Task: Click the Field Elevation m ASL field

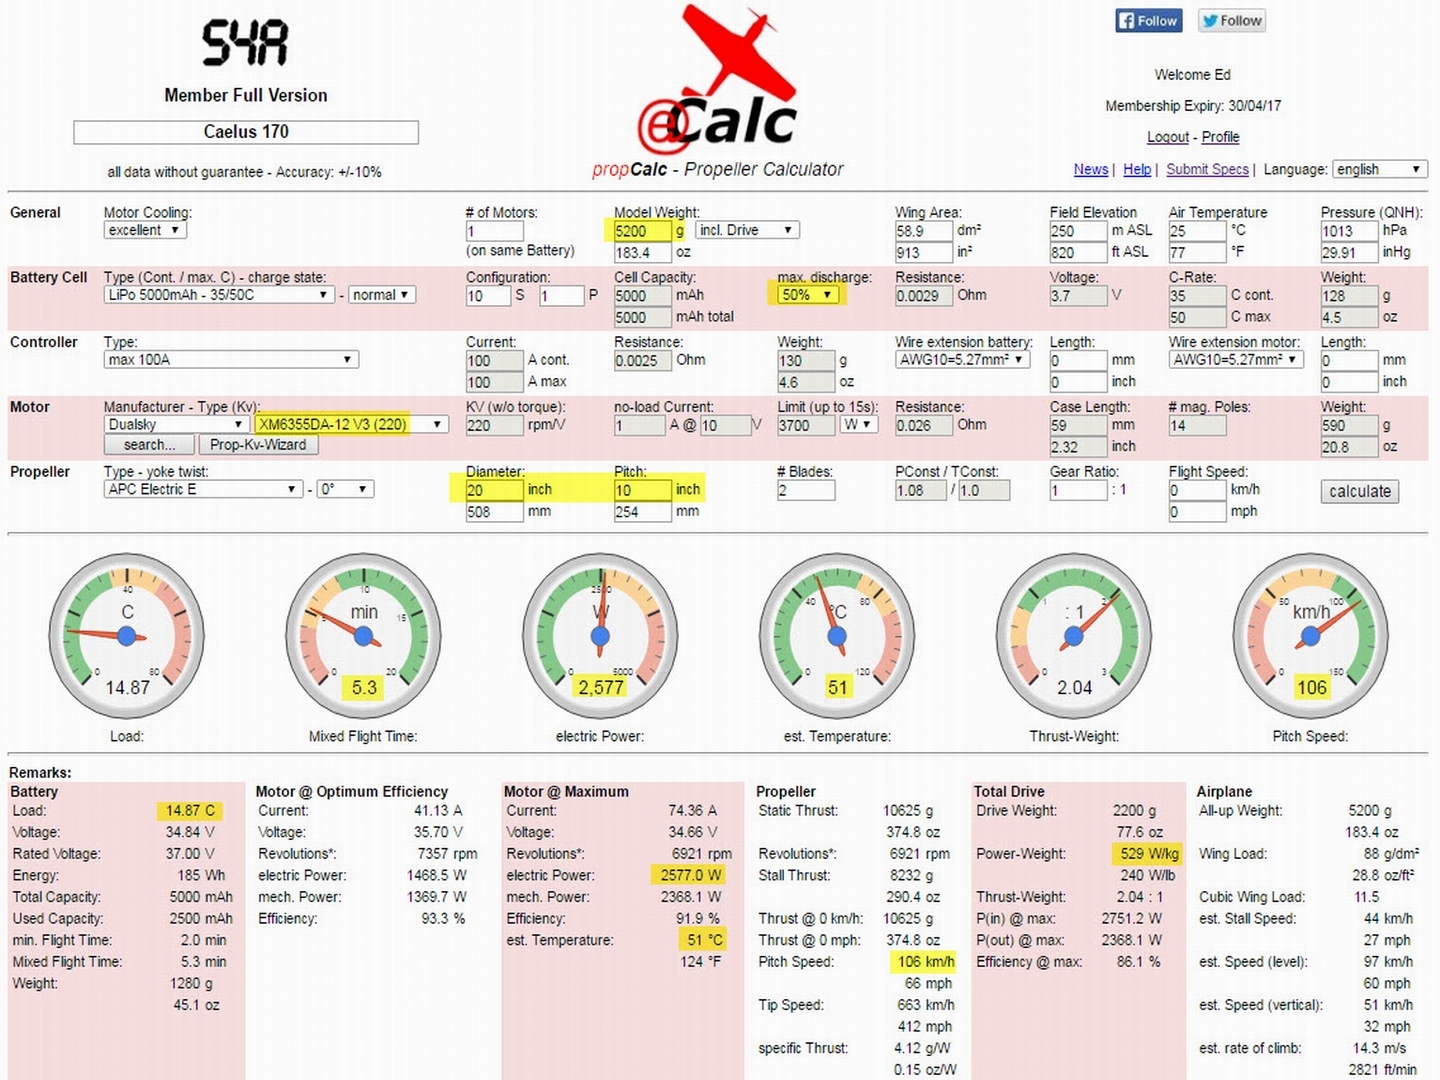Action: tap(1078, 231)
